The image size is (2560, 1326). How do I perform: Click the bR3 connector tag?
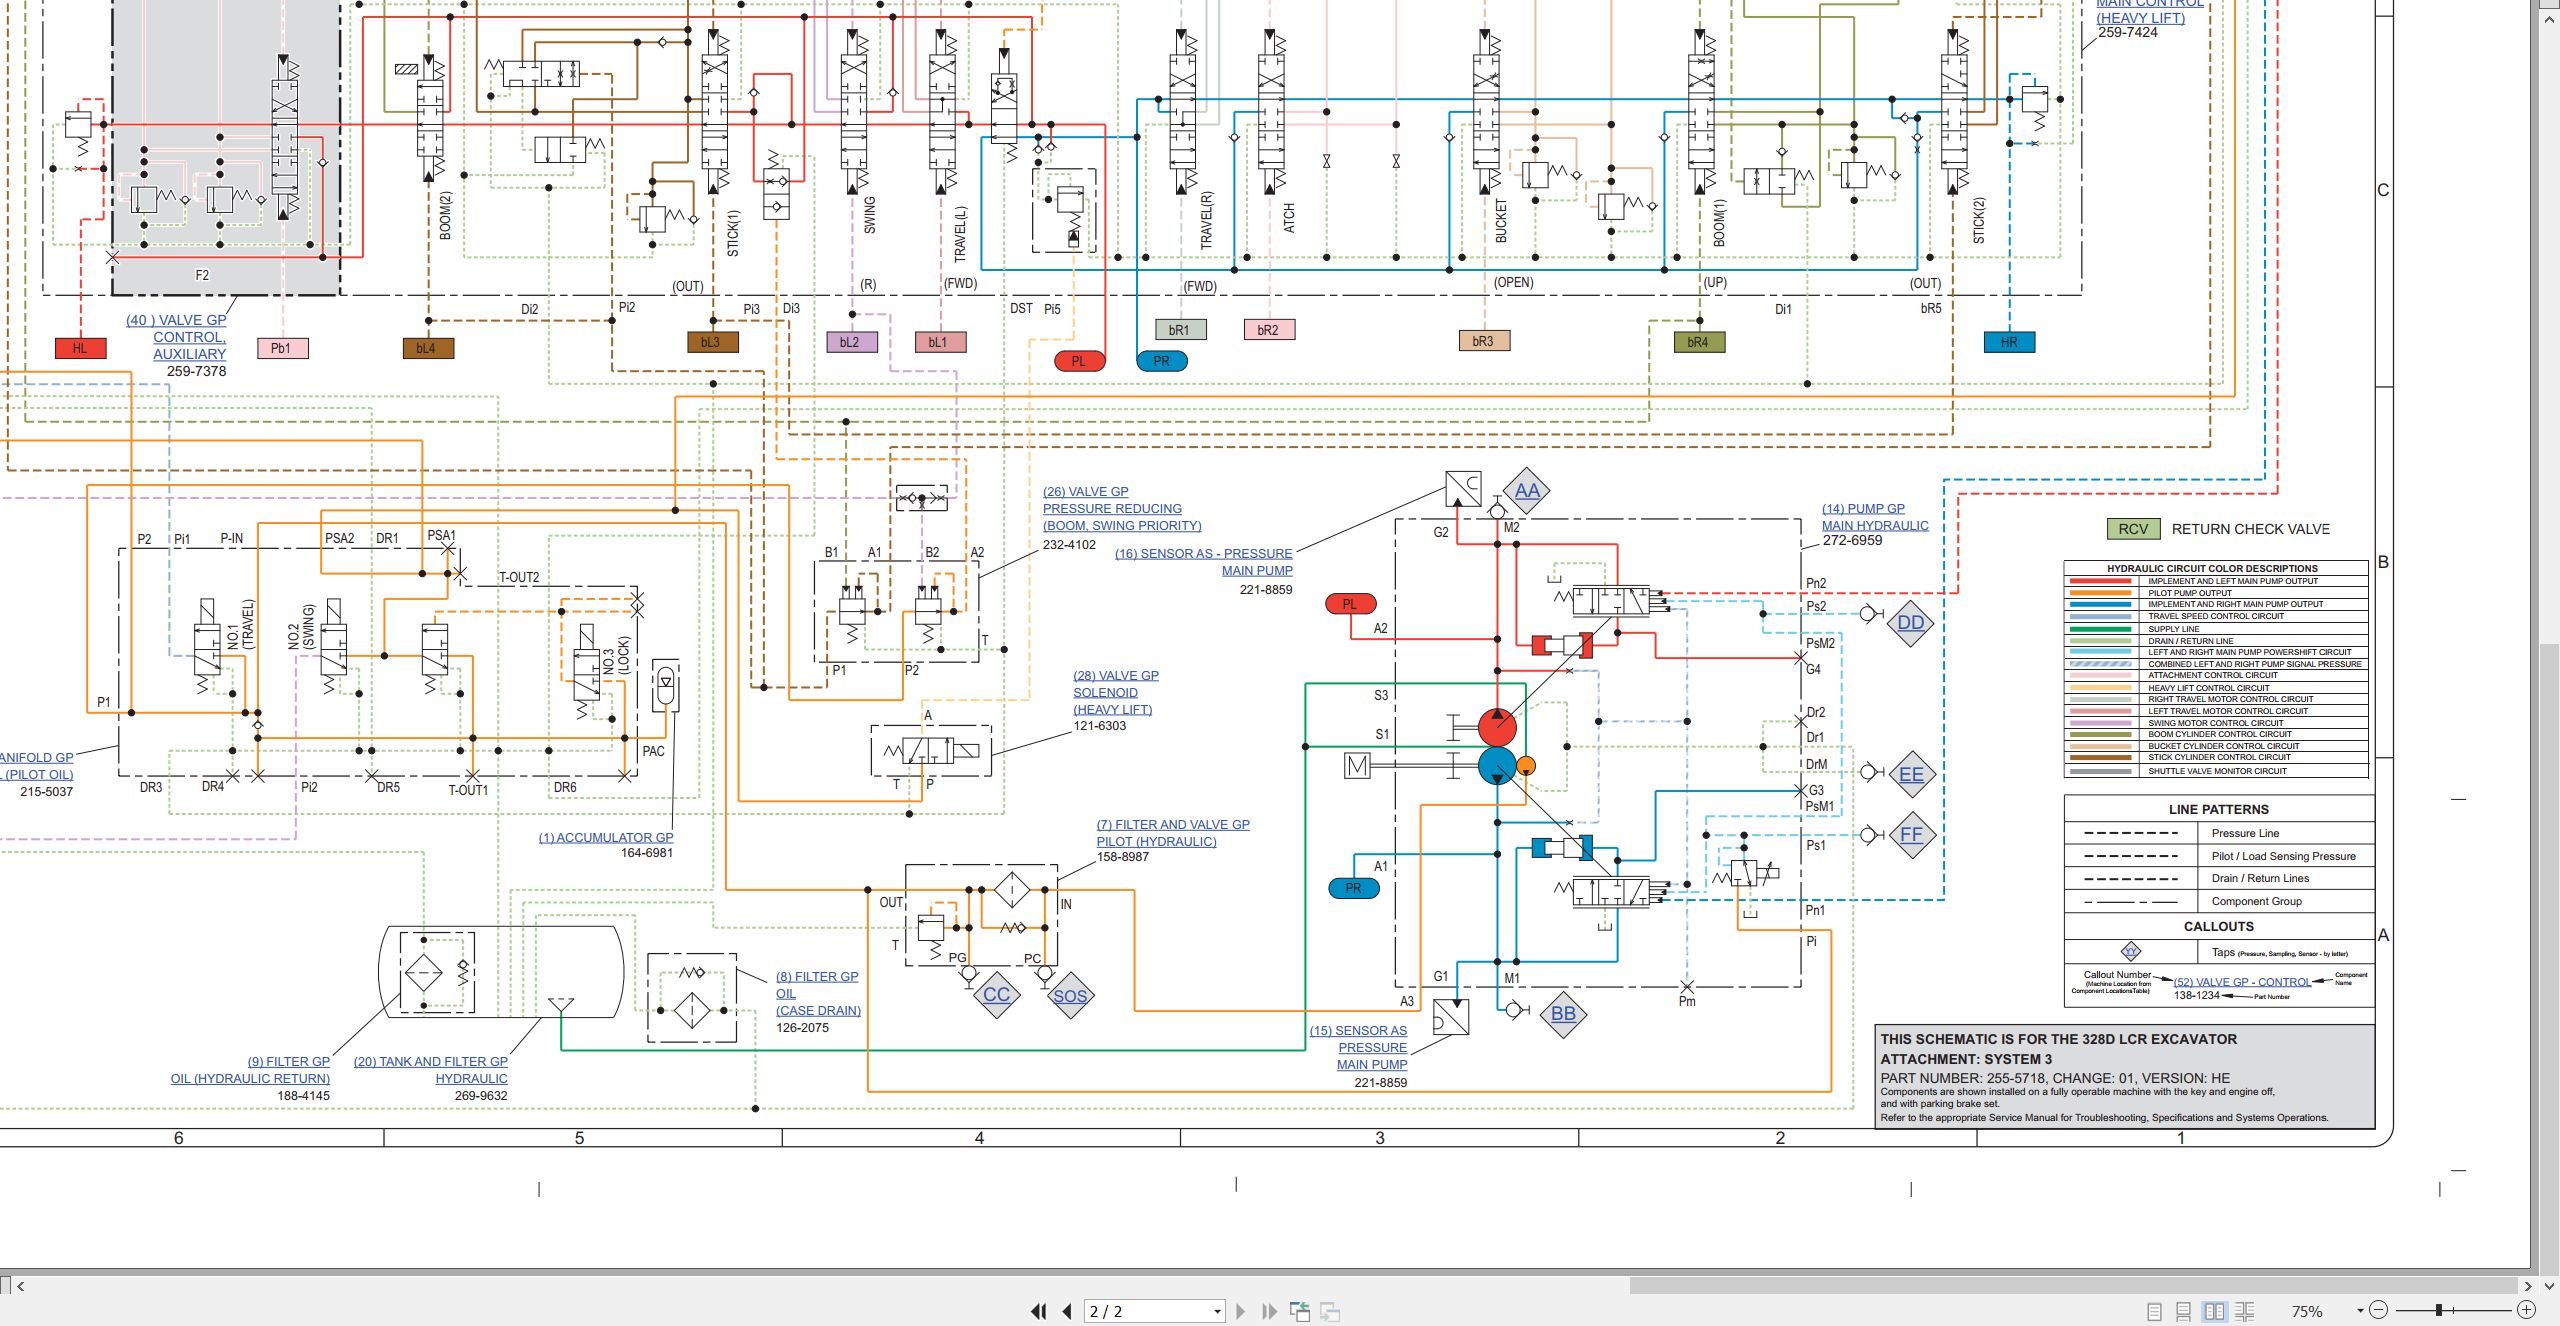pos(1484,341)
